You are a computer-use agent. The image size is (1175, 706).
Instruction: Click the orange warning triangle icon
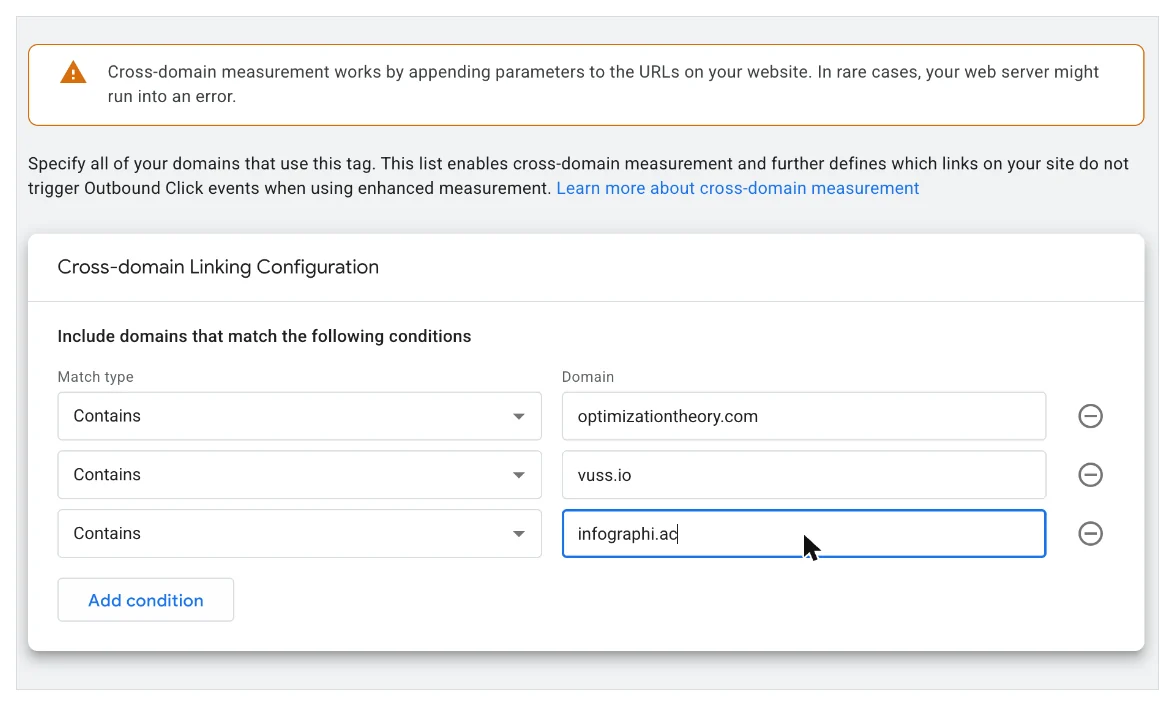(x=73, y=73)
